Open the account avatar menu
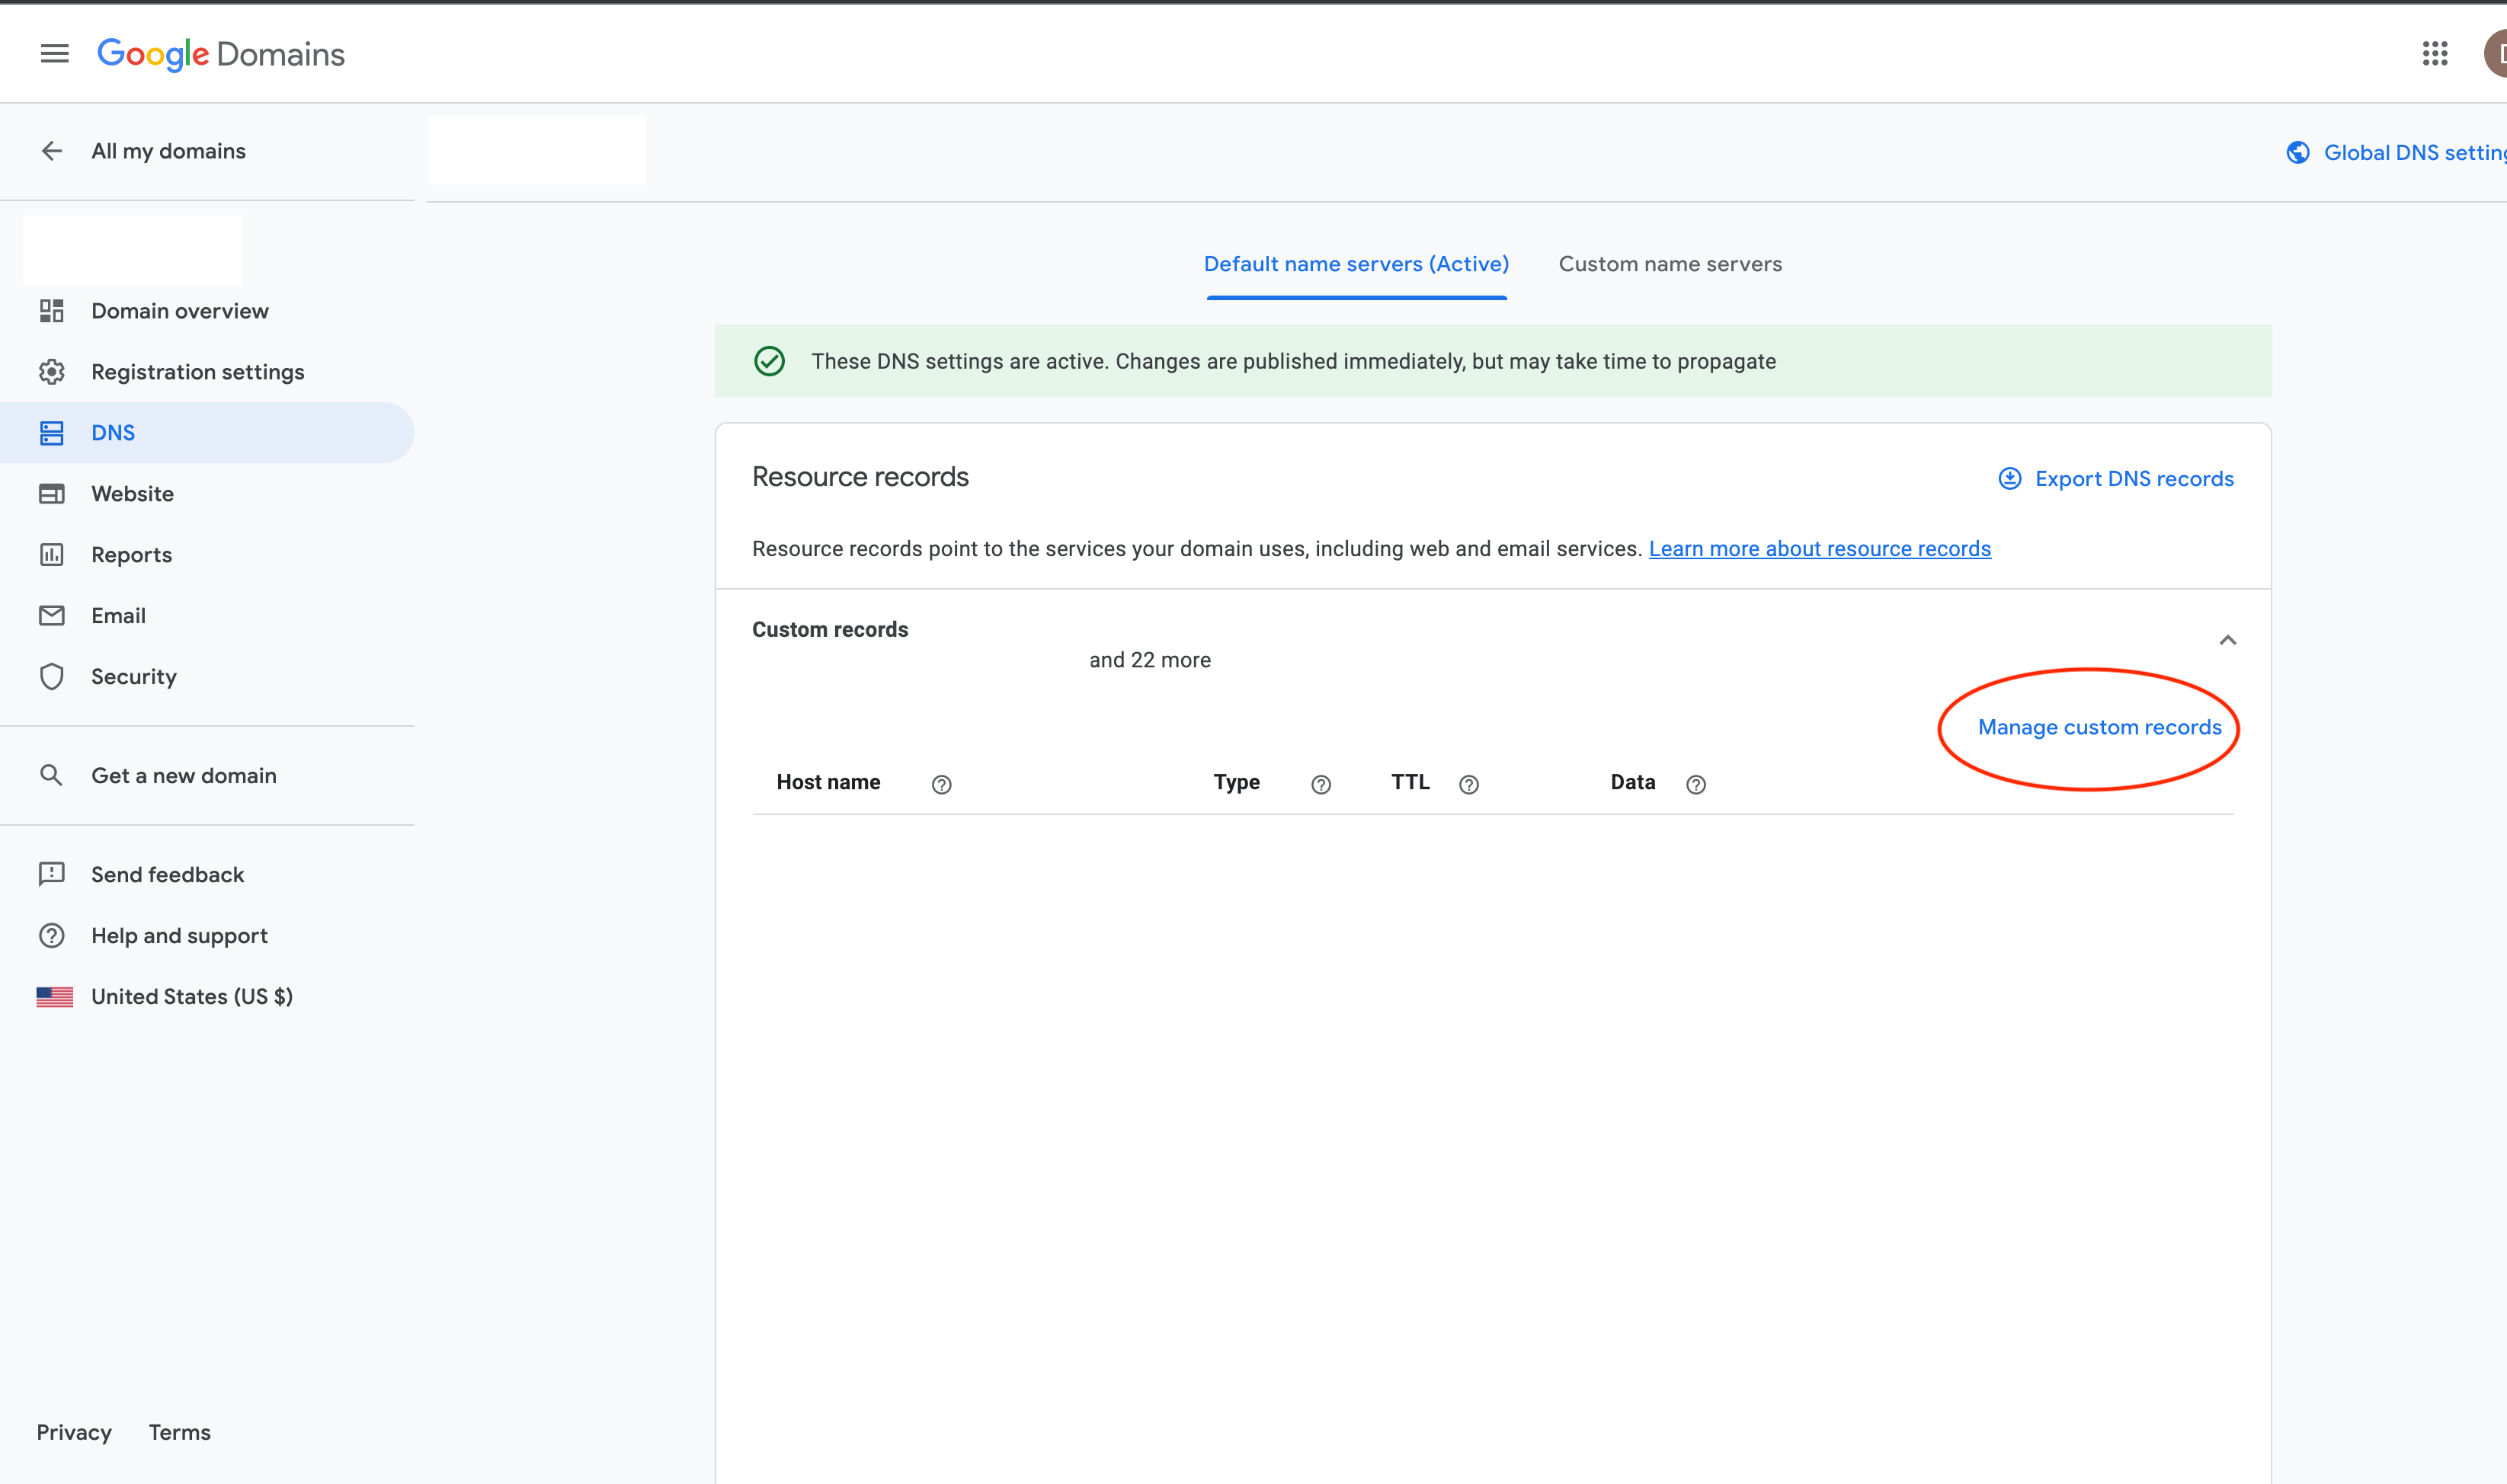Screen dimensions: 2507x1484 pos(2496,54)
